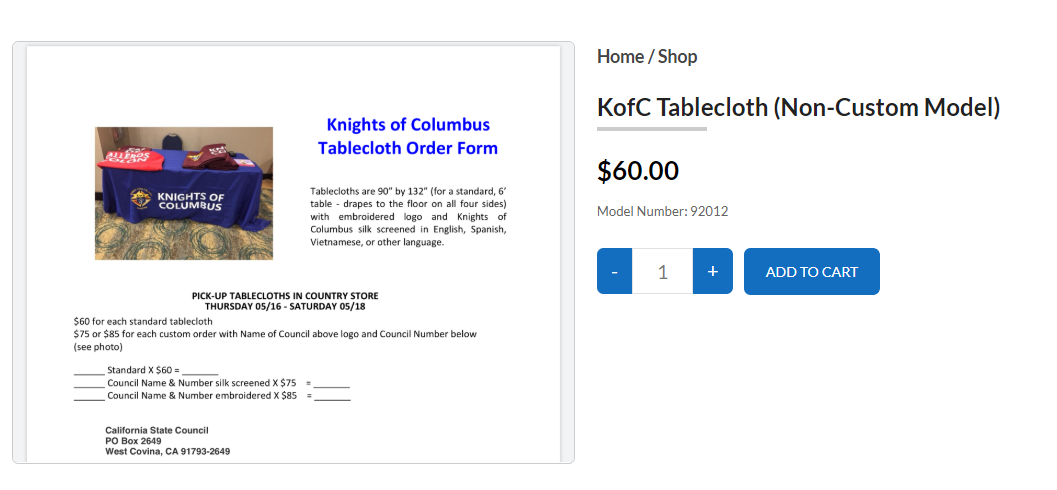
Task: Click the Thursday 05/16 - Saturday 05/18 date line
Action: point(285,306)
